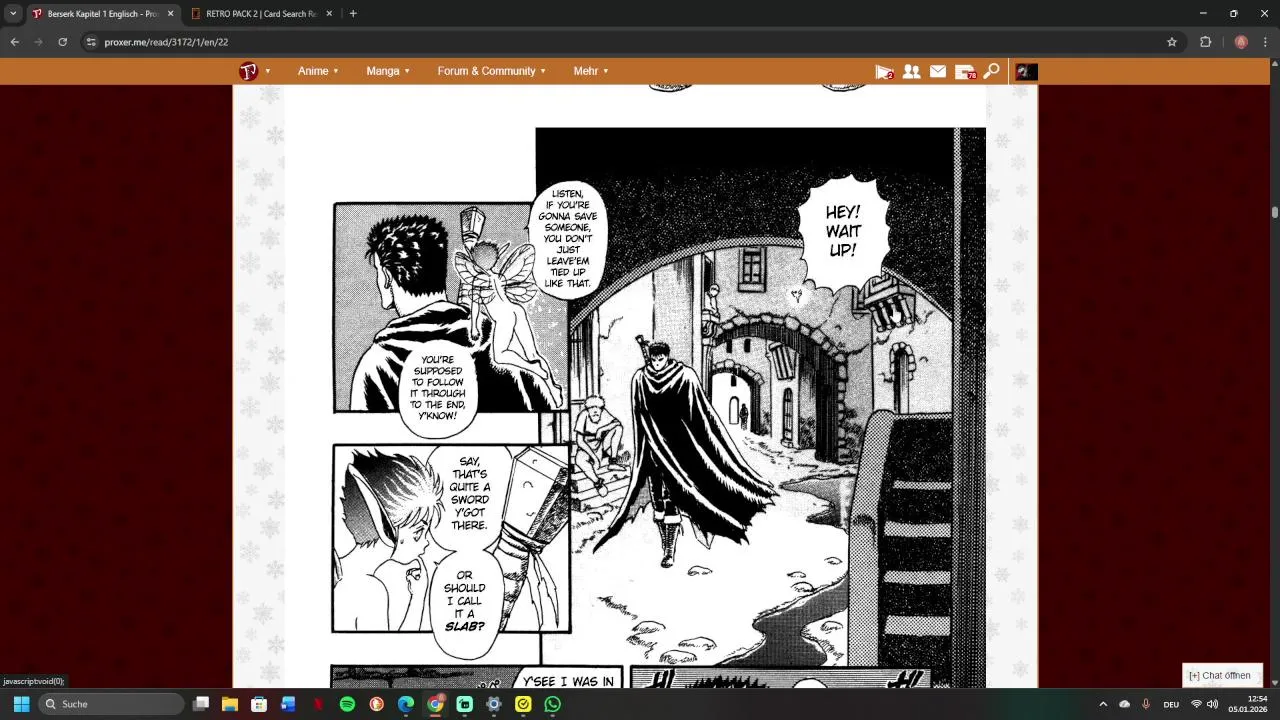
Task: Open the Wi-Fi network tray icon
Action: 1196,704
